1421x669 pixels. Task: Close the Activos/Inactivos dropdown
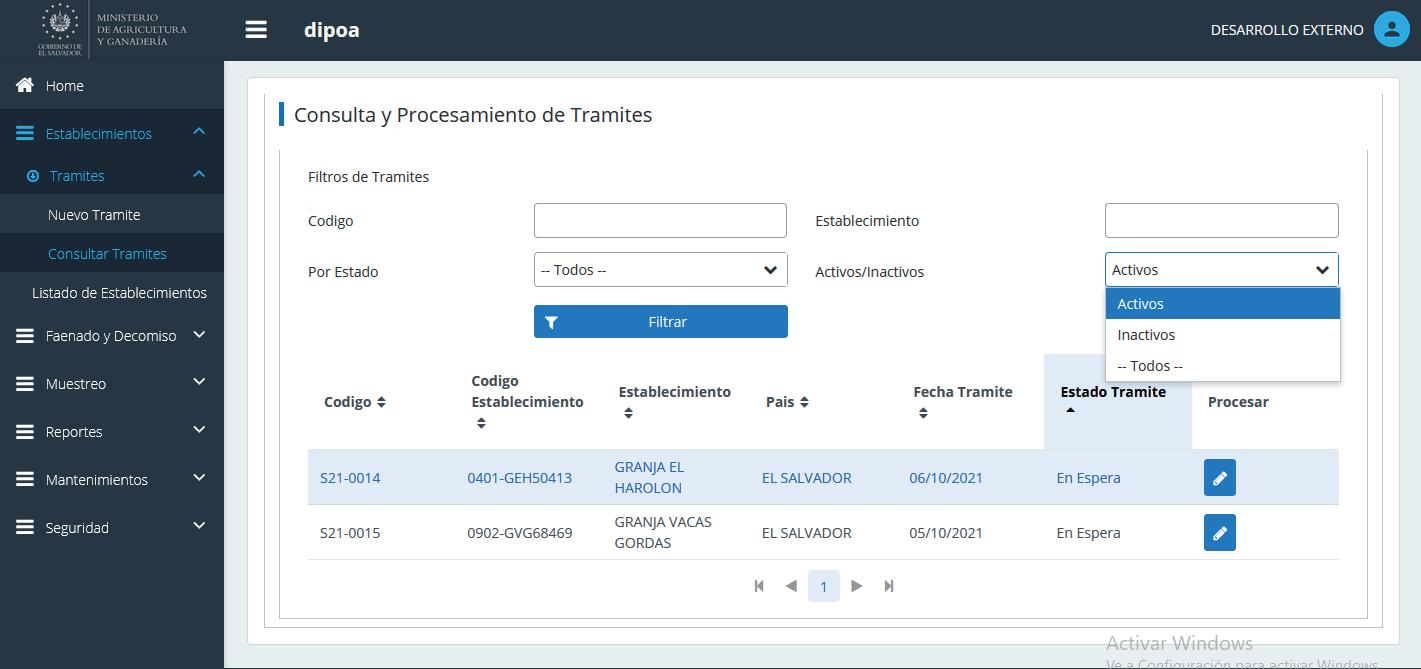[x=1221, y=270]
